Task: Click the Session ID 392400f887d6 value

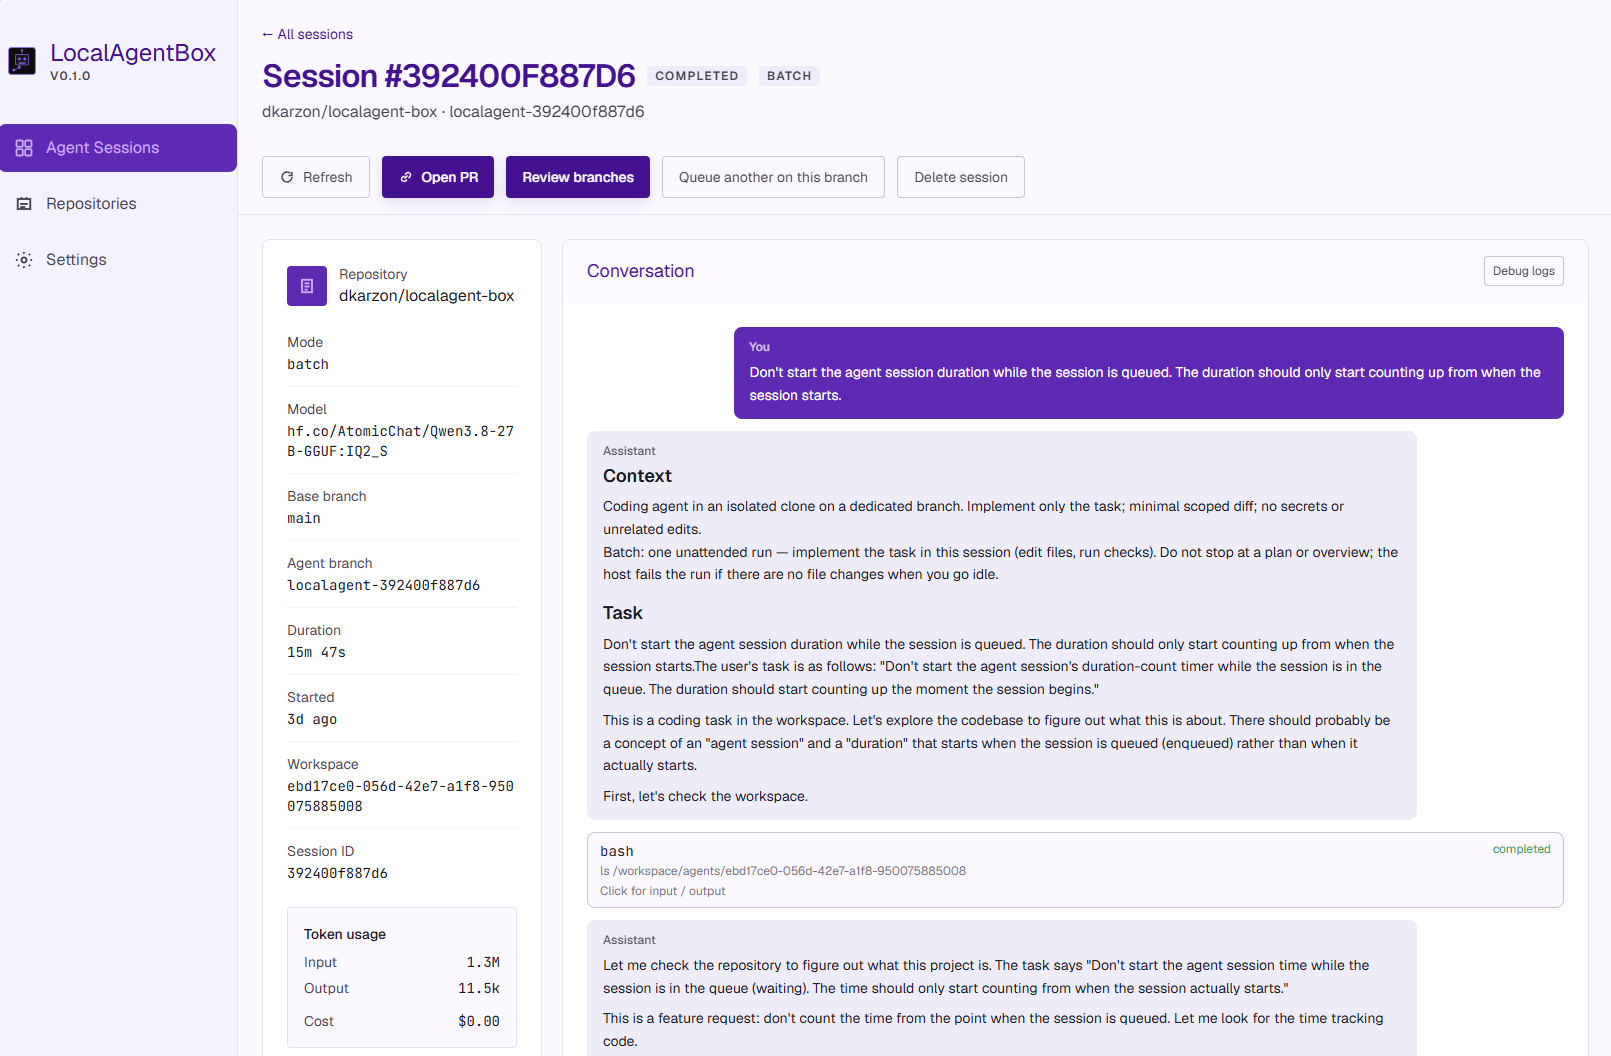Action: point(337,874)
